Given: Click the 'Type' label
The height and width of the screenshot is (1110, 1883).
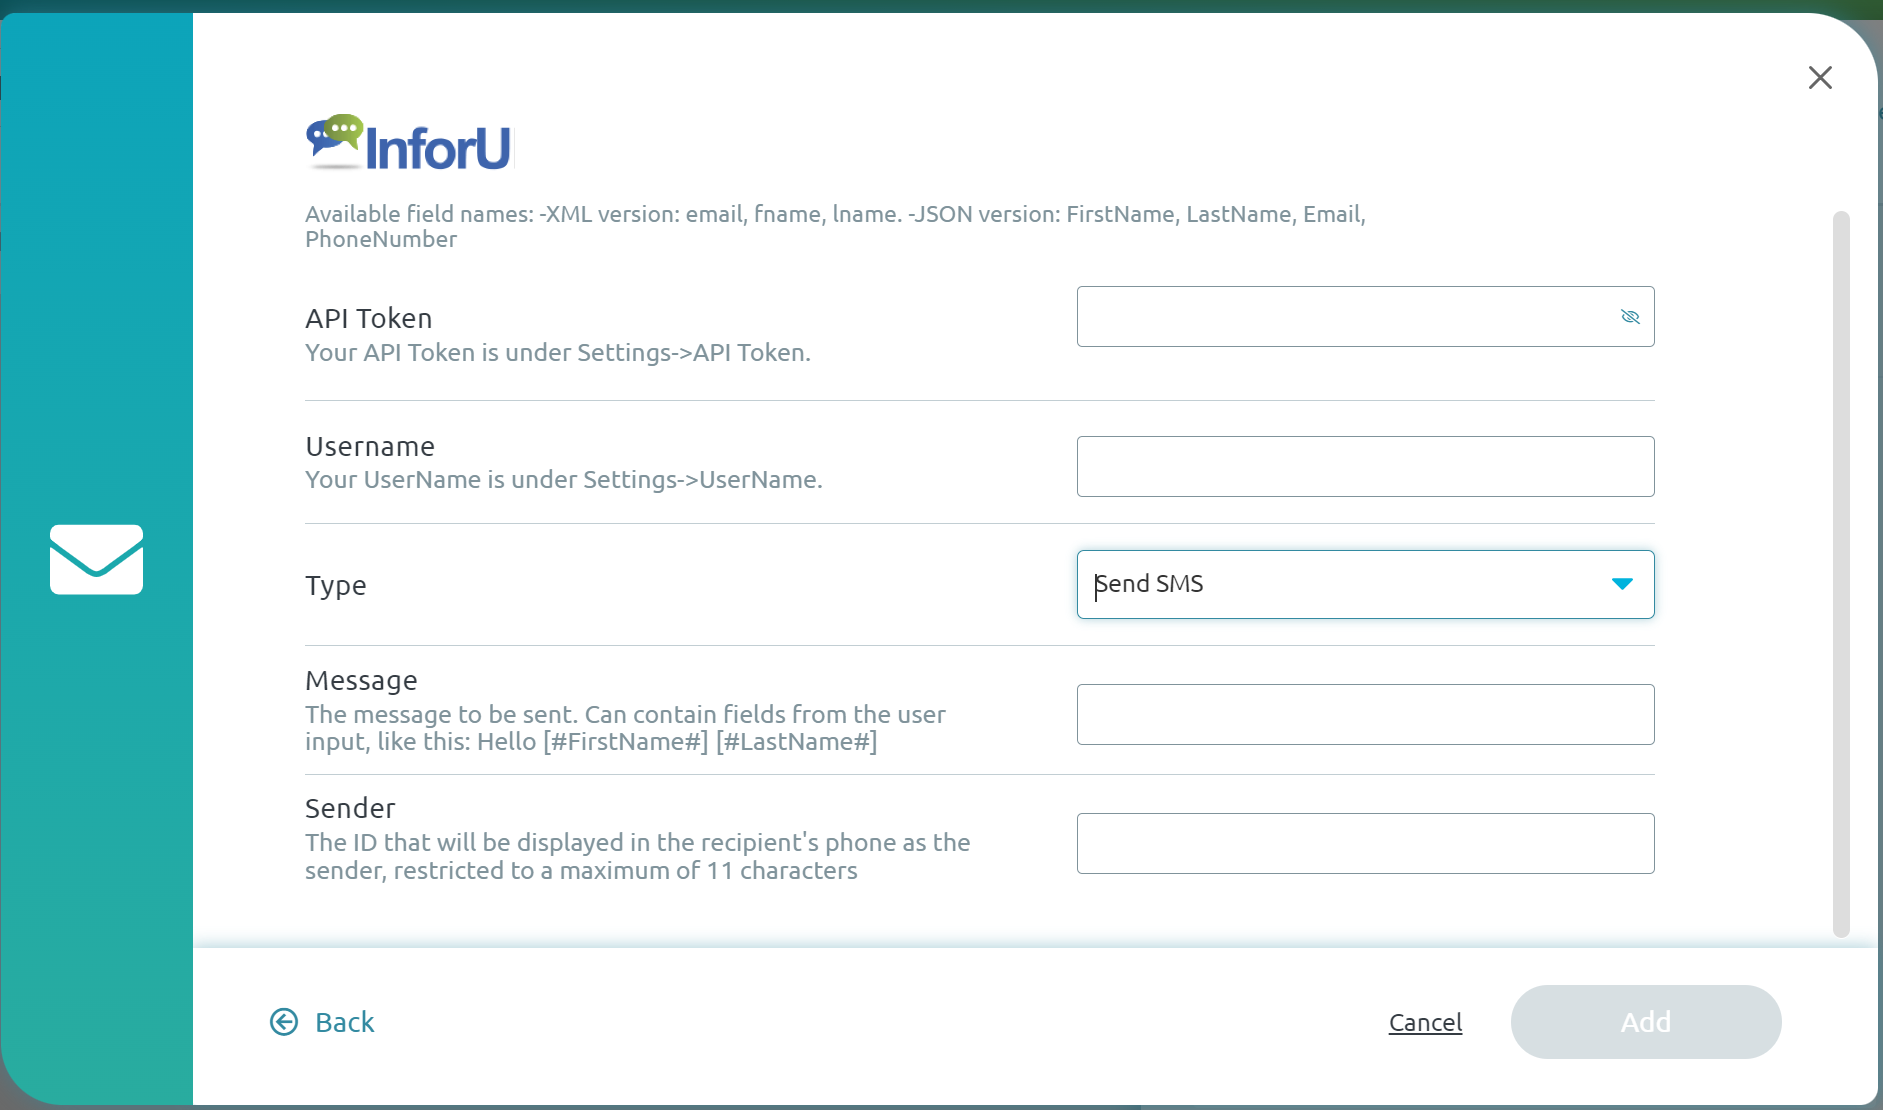Looking at the screenshot, I should [x=336, y=585].
